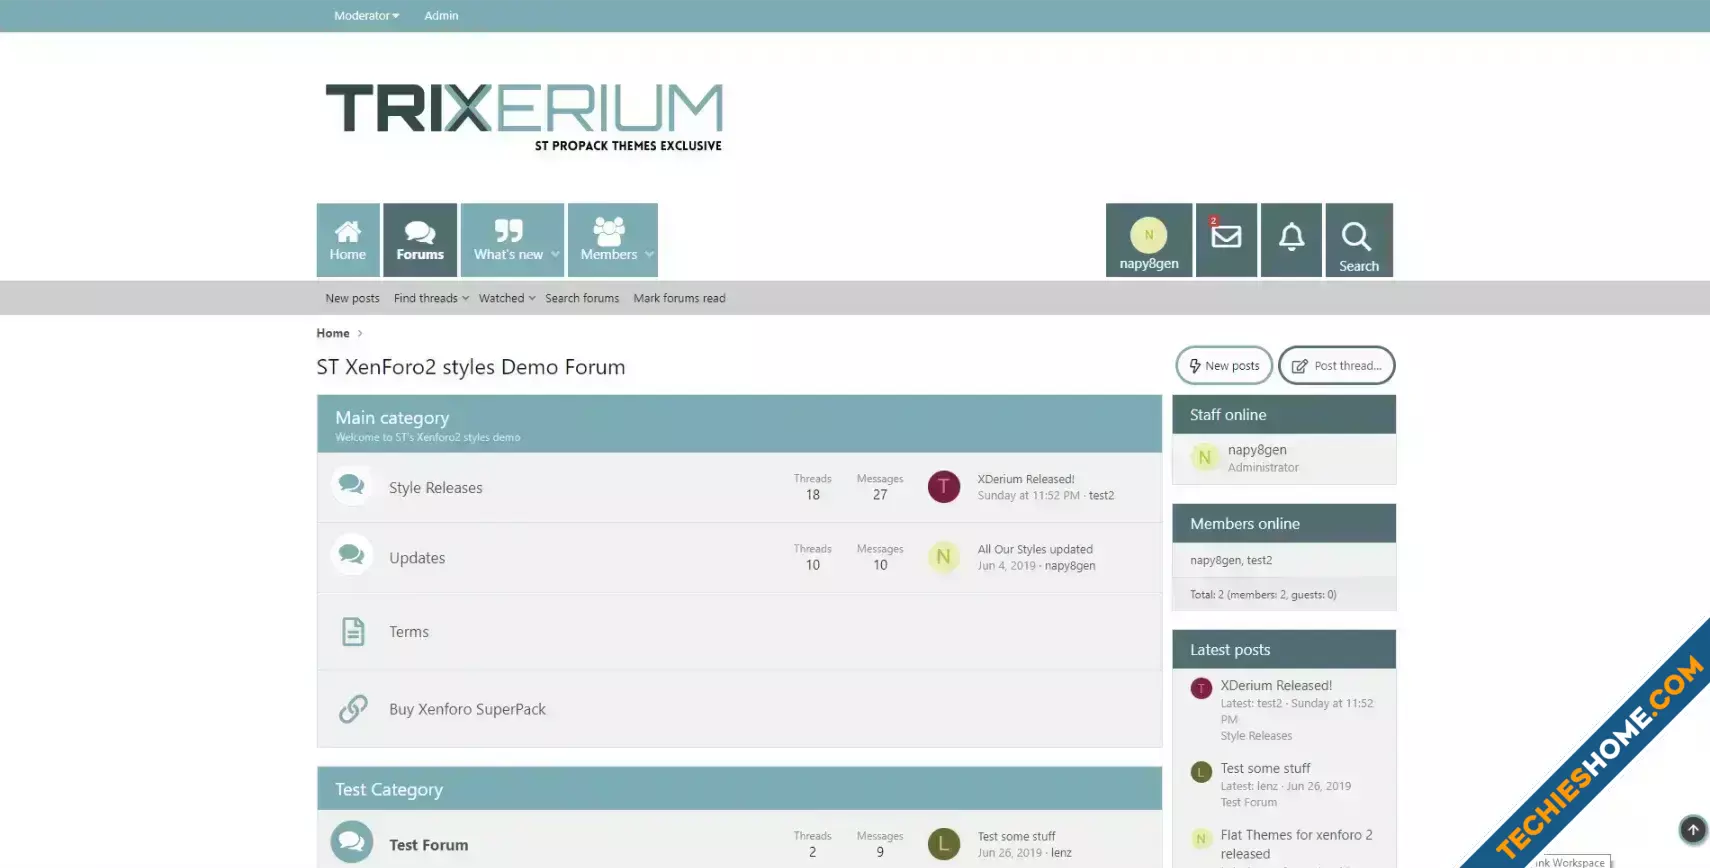This screenshot has height=868, width=1710.
Task: Click the lightning icon on New posts button
Action: [x=1194, y=366]
